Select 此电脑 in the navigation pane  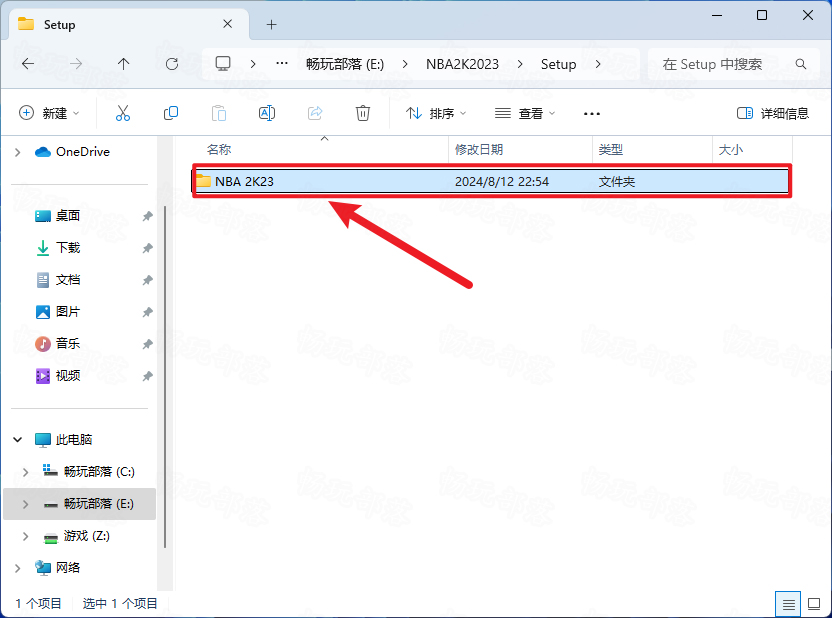click(64, 440)
